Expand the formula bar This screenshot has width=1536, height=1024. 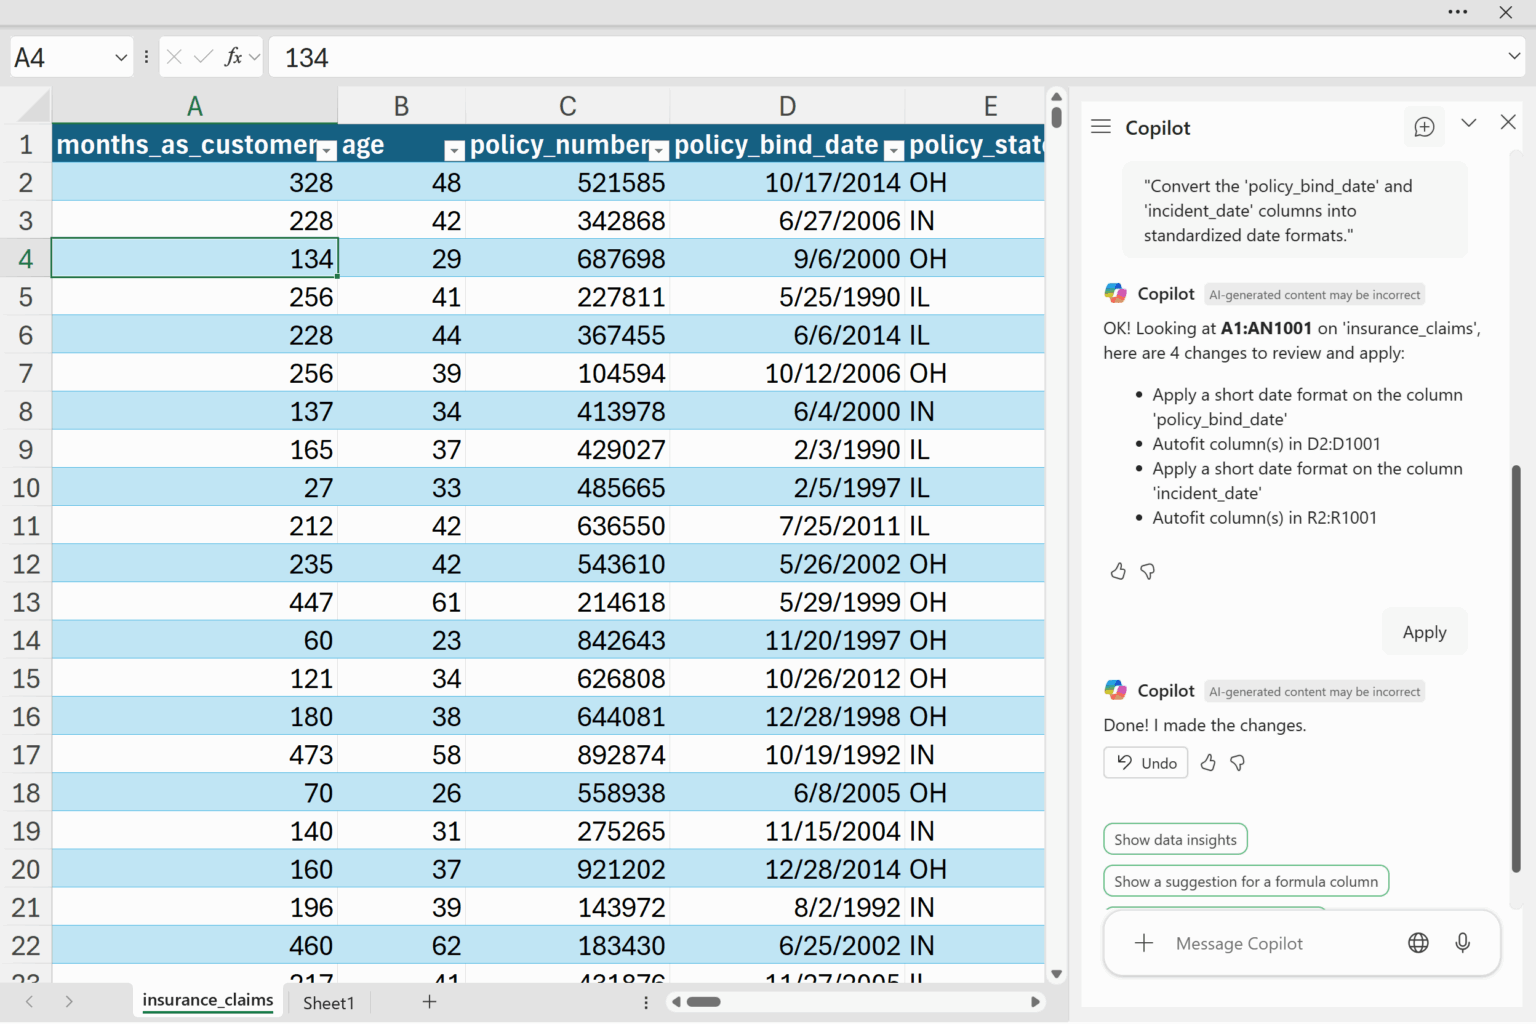(1514, 57)
